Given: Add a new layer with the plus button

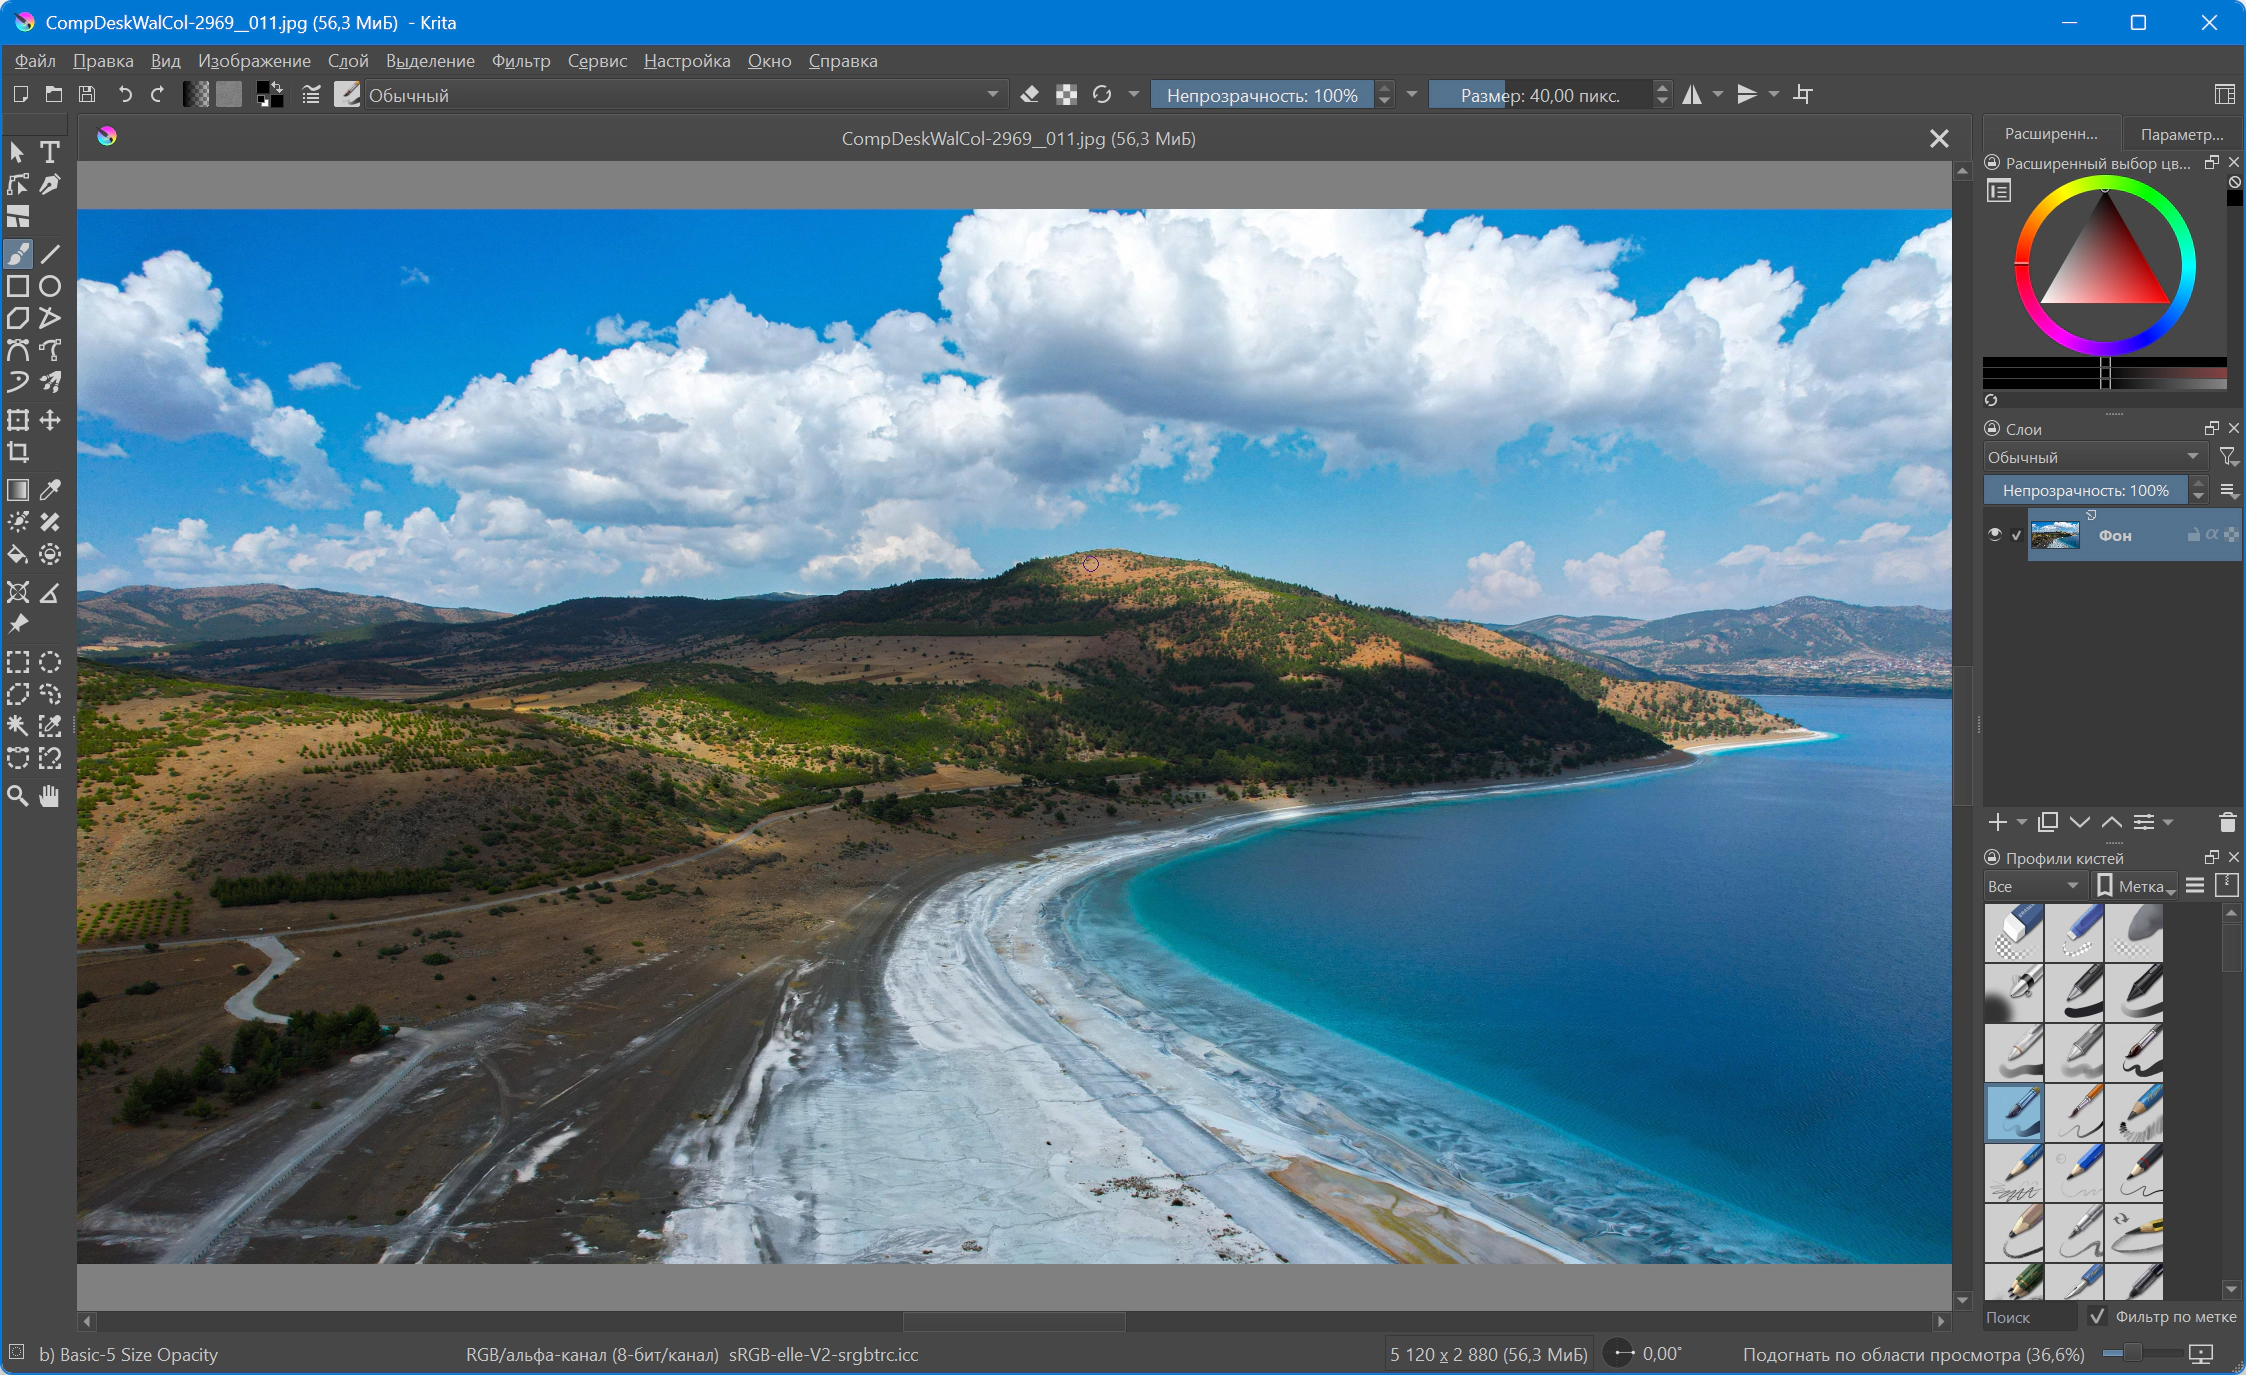Looking at the screenshot, I should [1997, 822].
